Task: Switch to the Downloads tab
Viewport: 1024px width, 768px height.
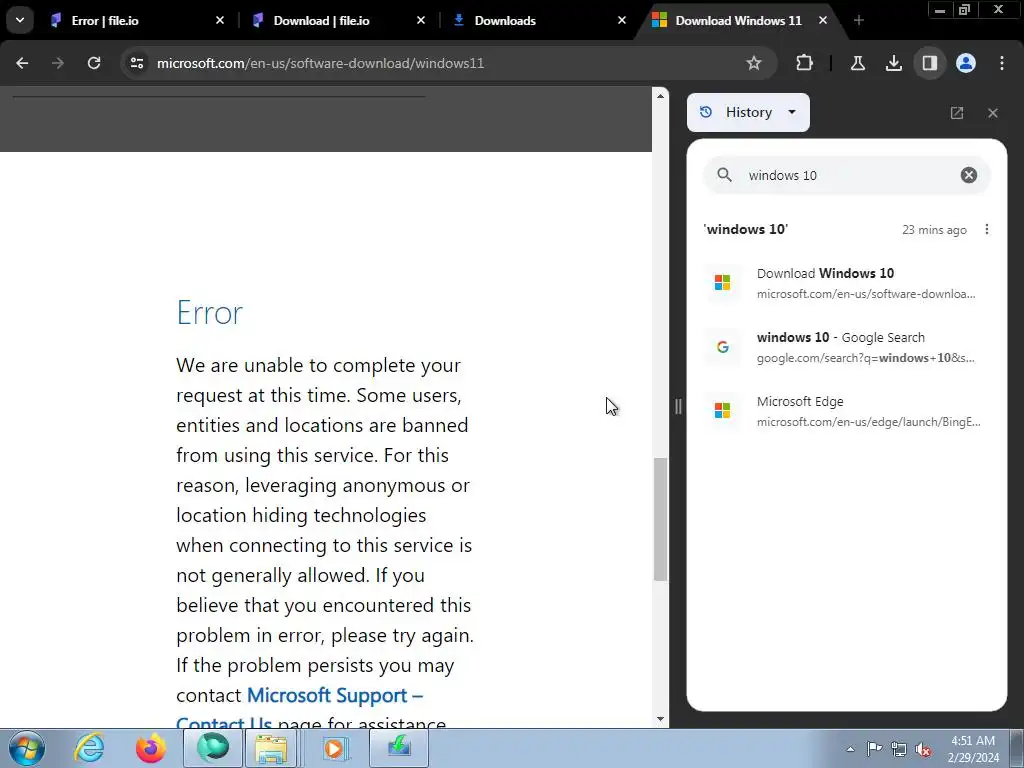Action: click(536, 21)
